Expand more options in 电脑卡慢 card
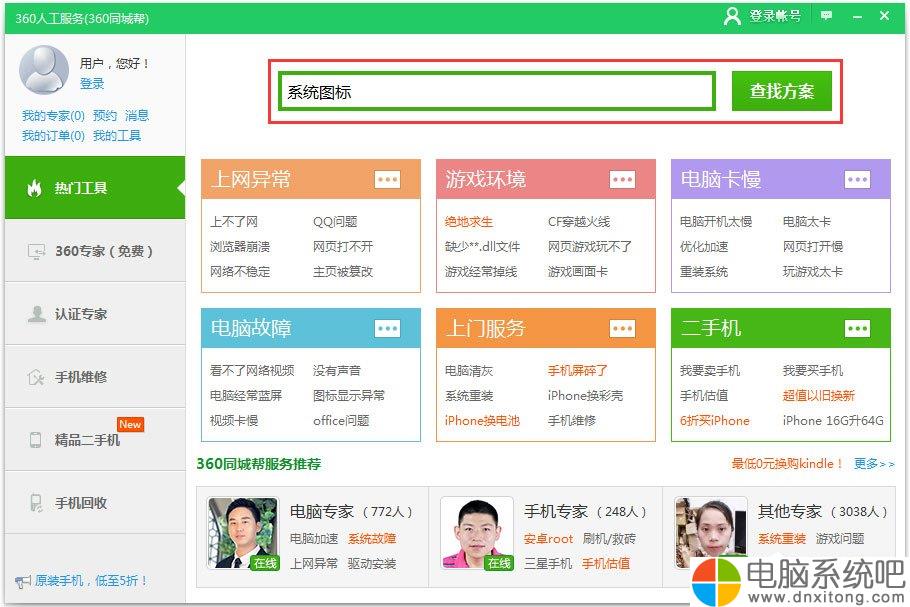Image resolution: width=910 pixels, height=607 pixels. pos(857,179)
